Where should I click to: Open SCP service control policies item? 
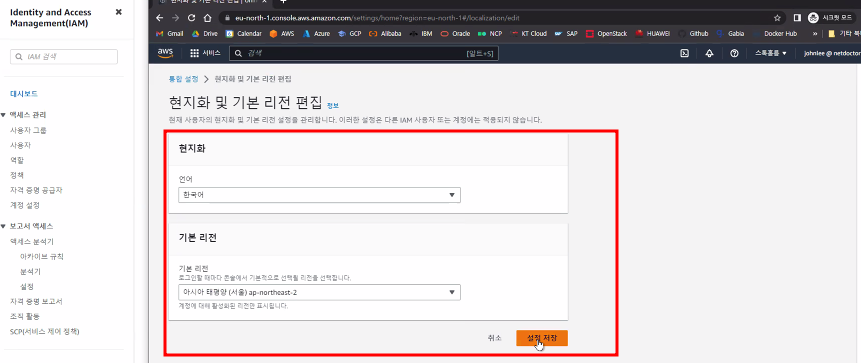45,332
